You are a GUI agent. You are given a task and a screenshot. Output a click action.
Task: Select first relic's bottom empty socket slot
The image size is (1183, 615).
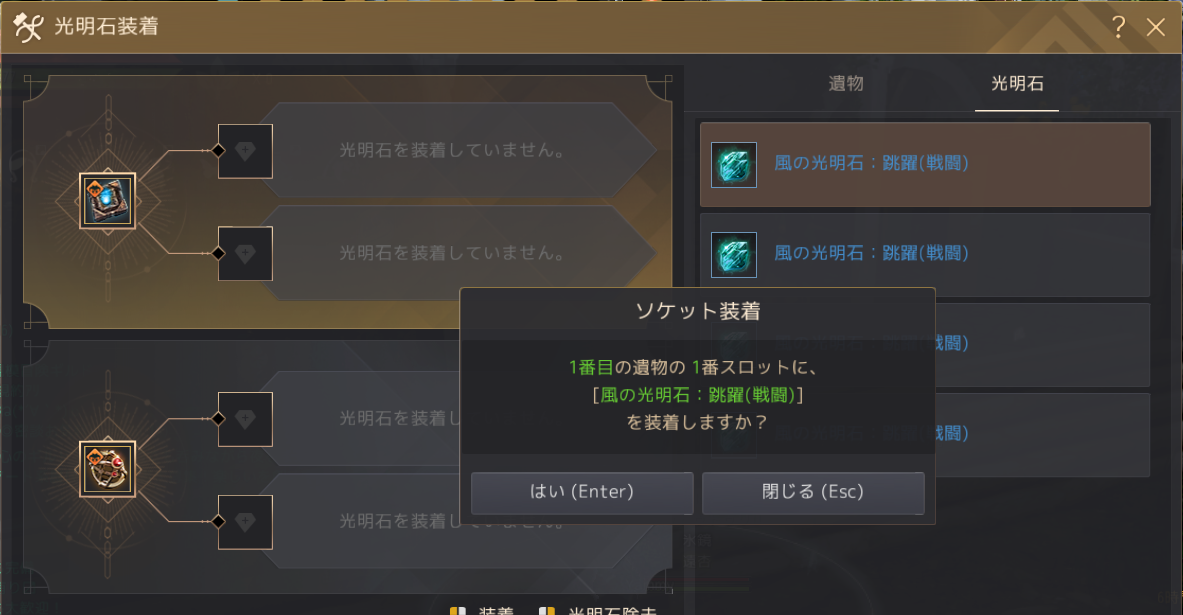click(x=245, y=254)
